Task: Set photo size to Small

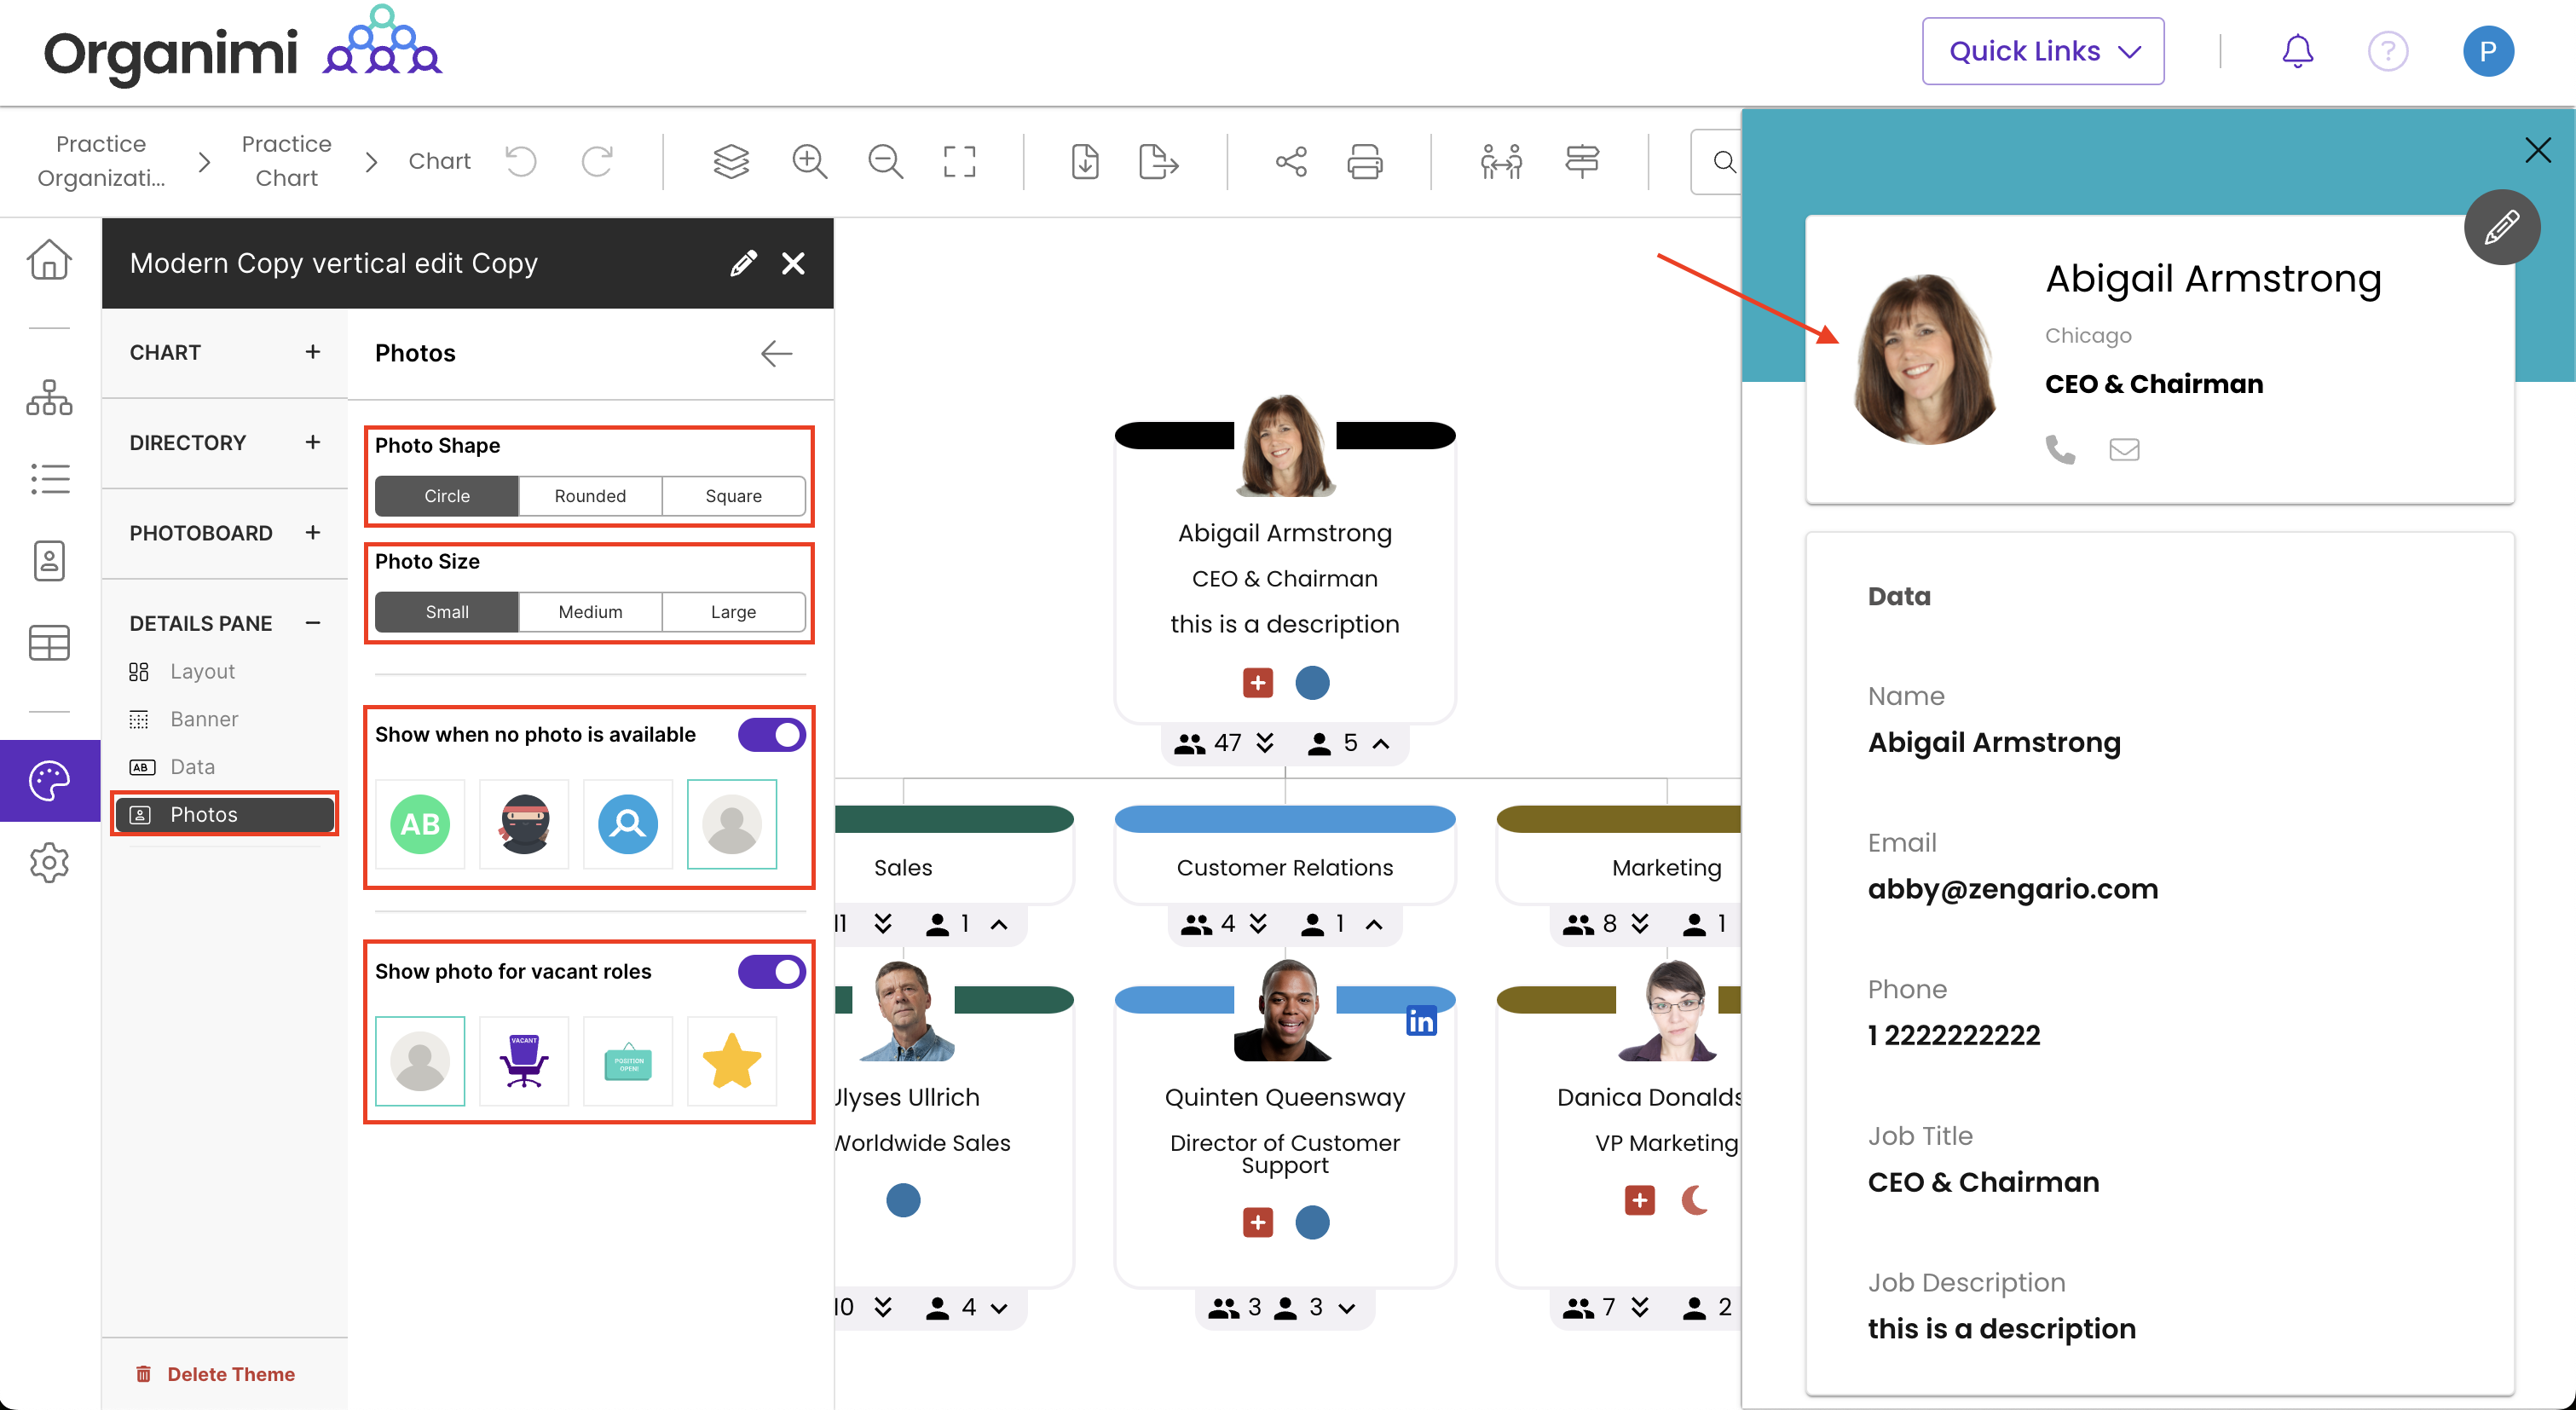Action: pyautogui.click(x=447, y=612)
